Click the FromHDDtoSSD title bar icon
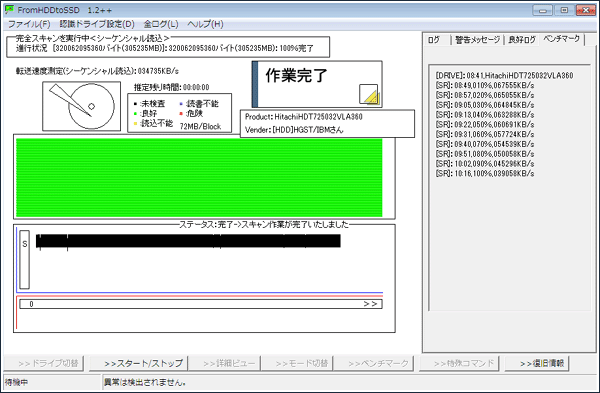600x393 pixels. point(9,10)
